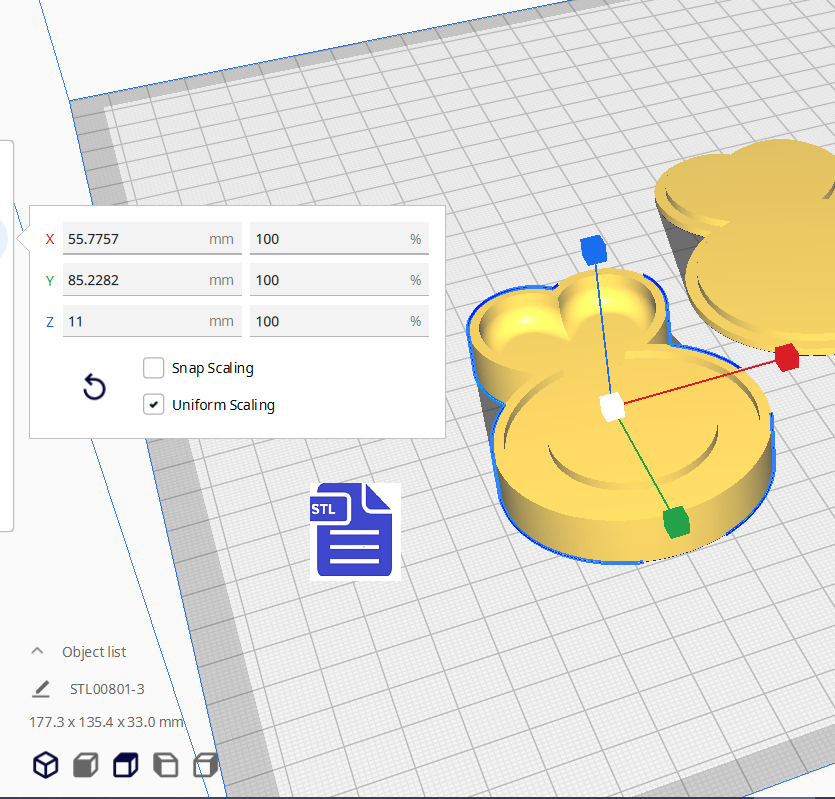The height and width of the screenshot is (799, 835).
Task: Collapse the Object list chevron
Action: 37,651
